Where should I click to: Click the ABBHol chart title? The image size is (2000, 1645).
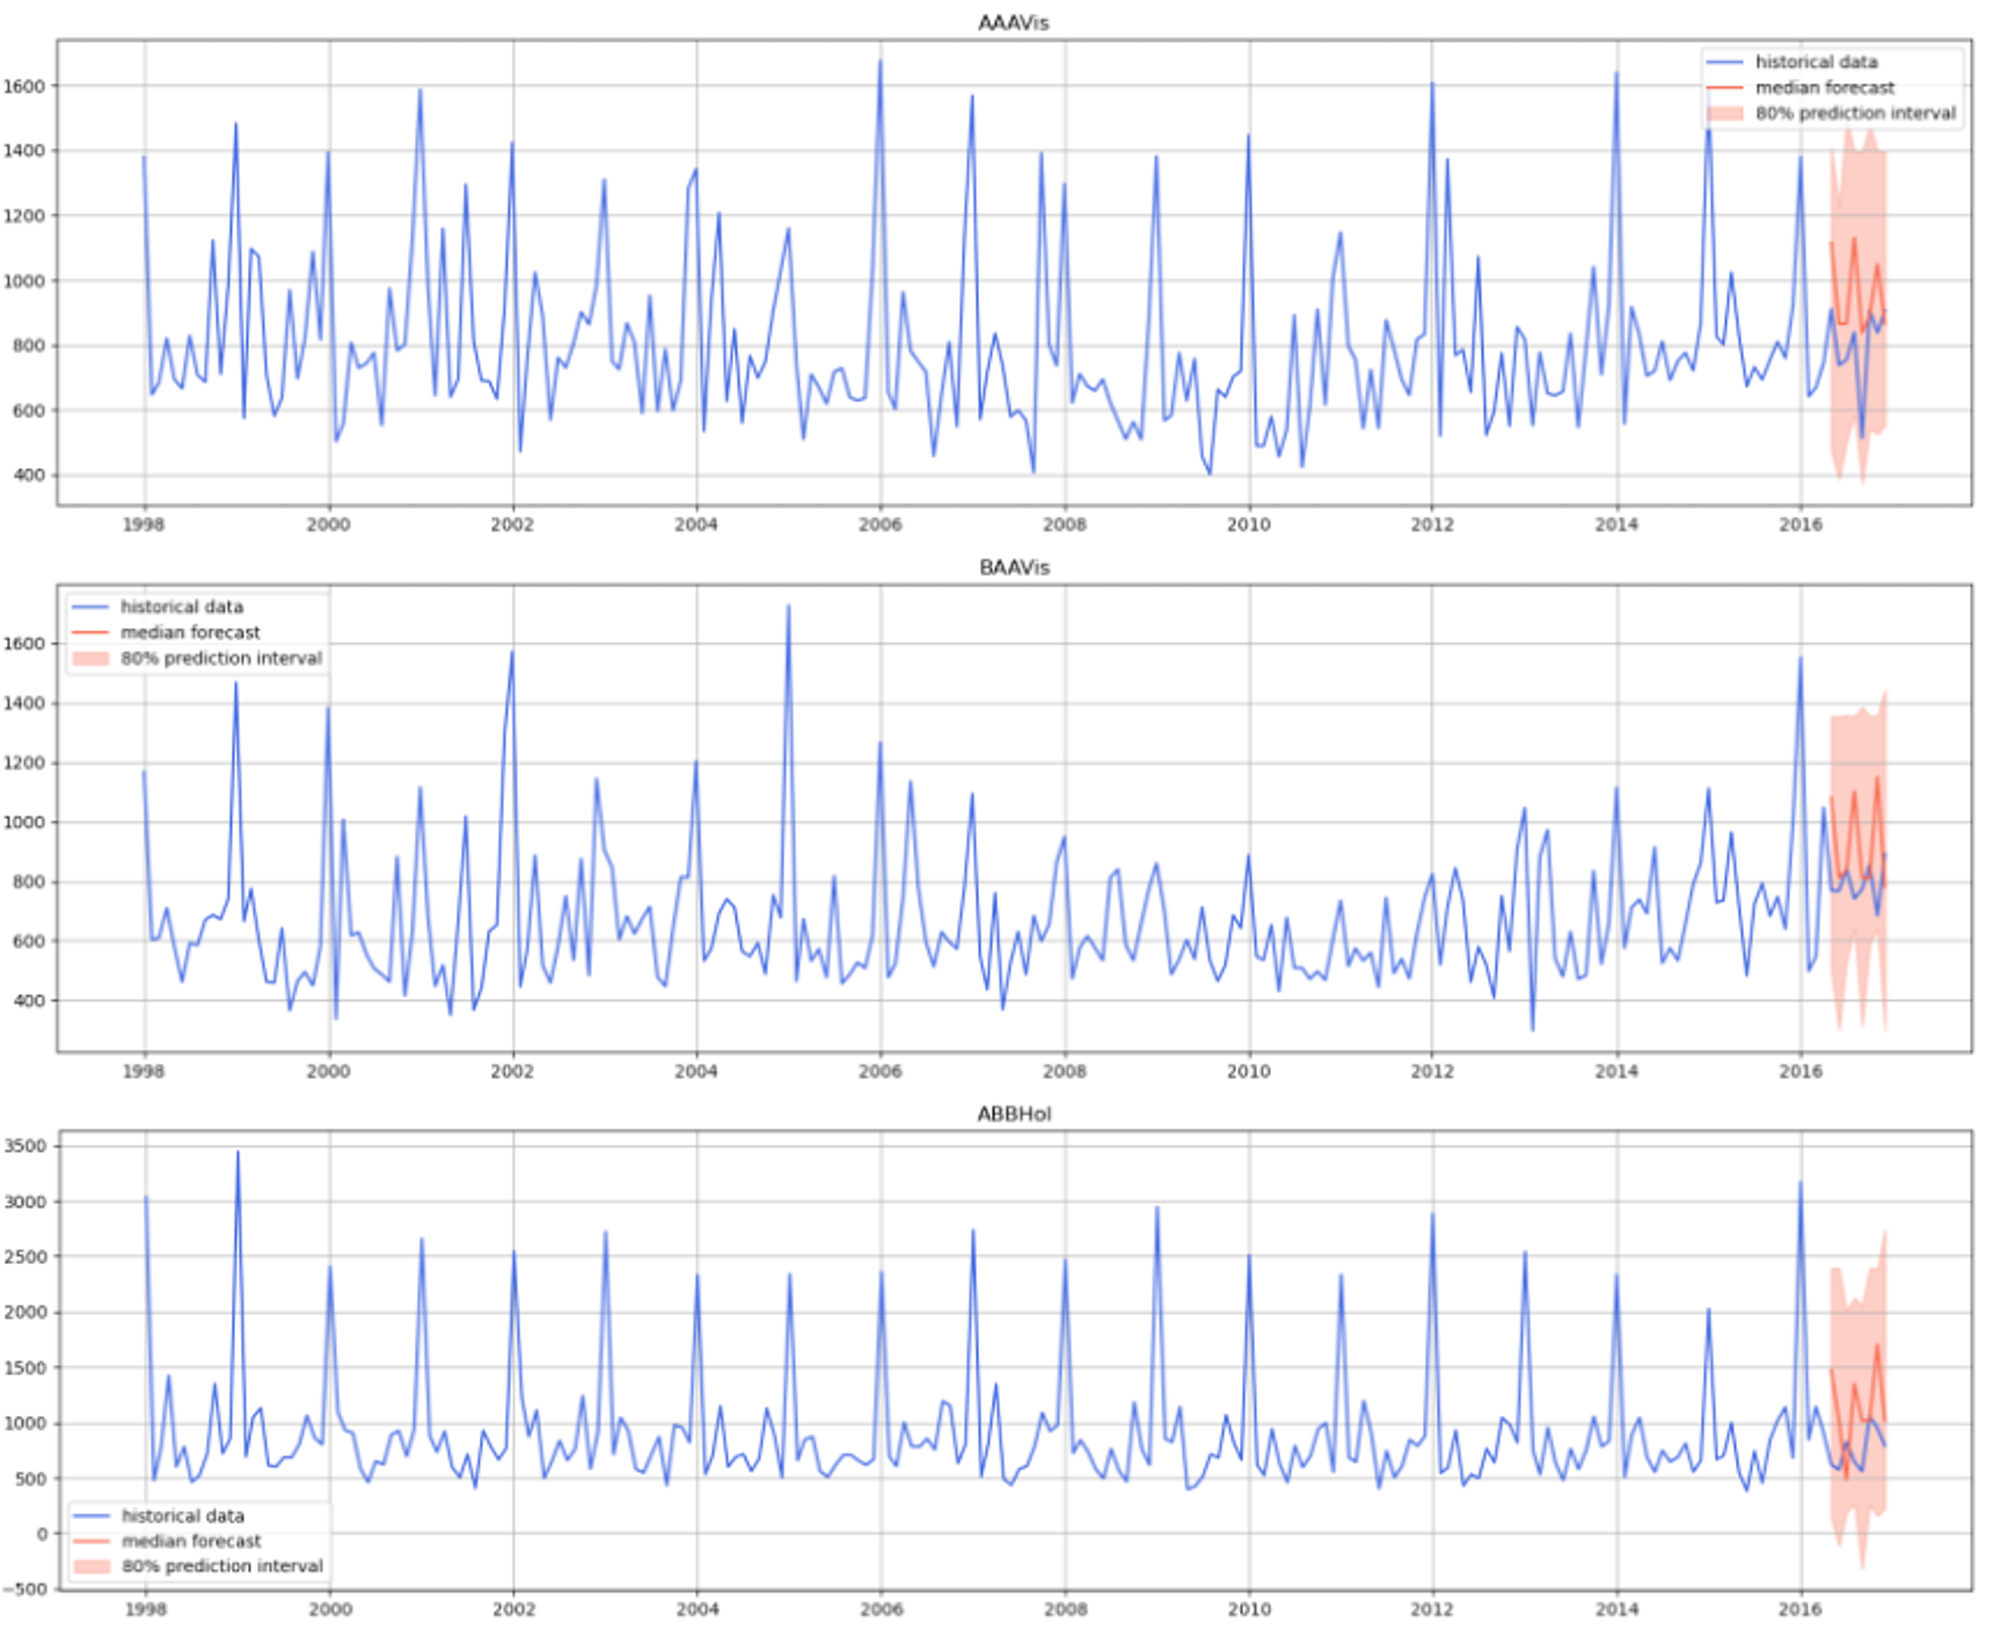pos(1013,1114)
